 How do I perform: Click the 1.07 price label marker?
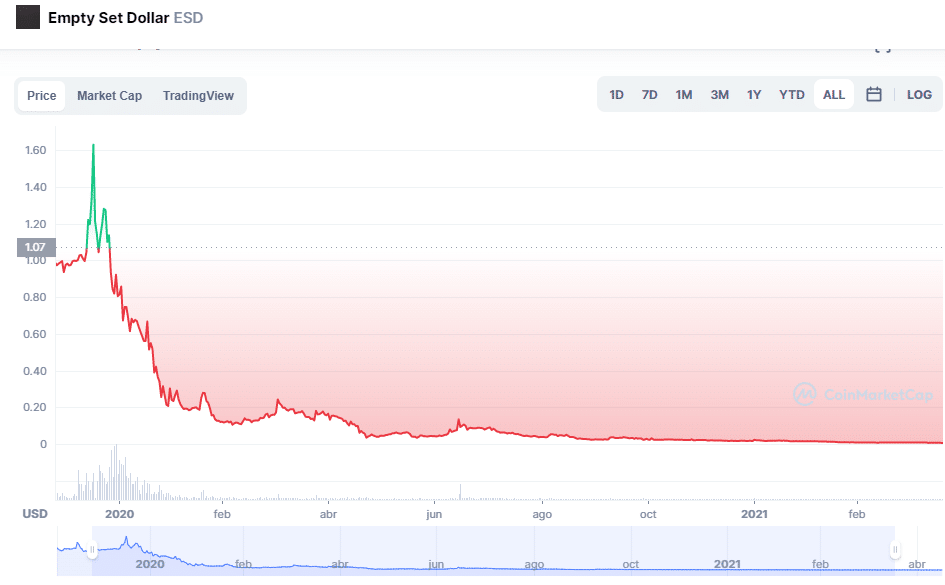coord(35,248)
